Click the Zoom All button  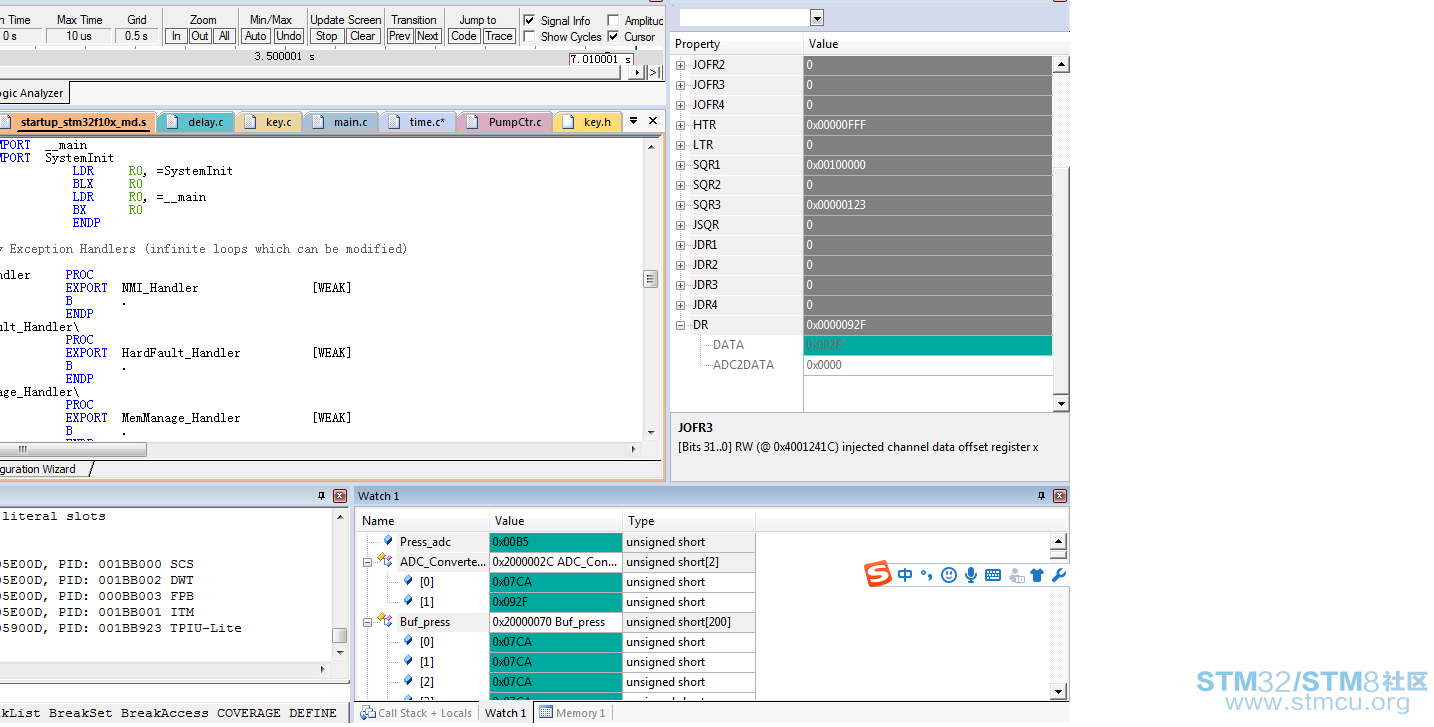coord(224,36)
